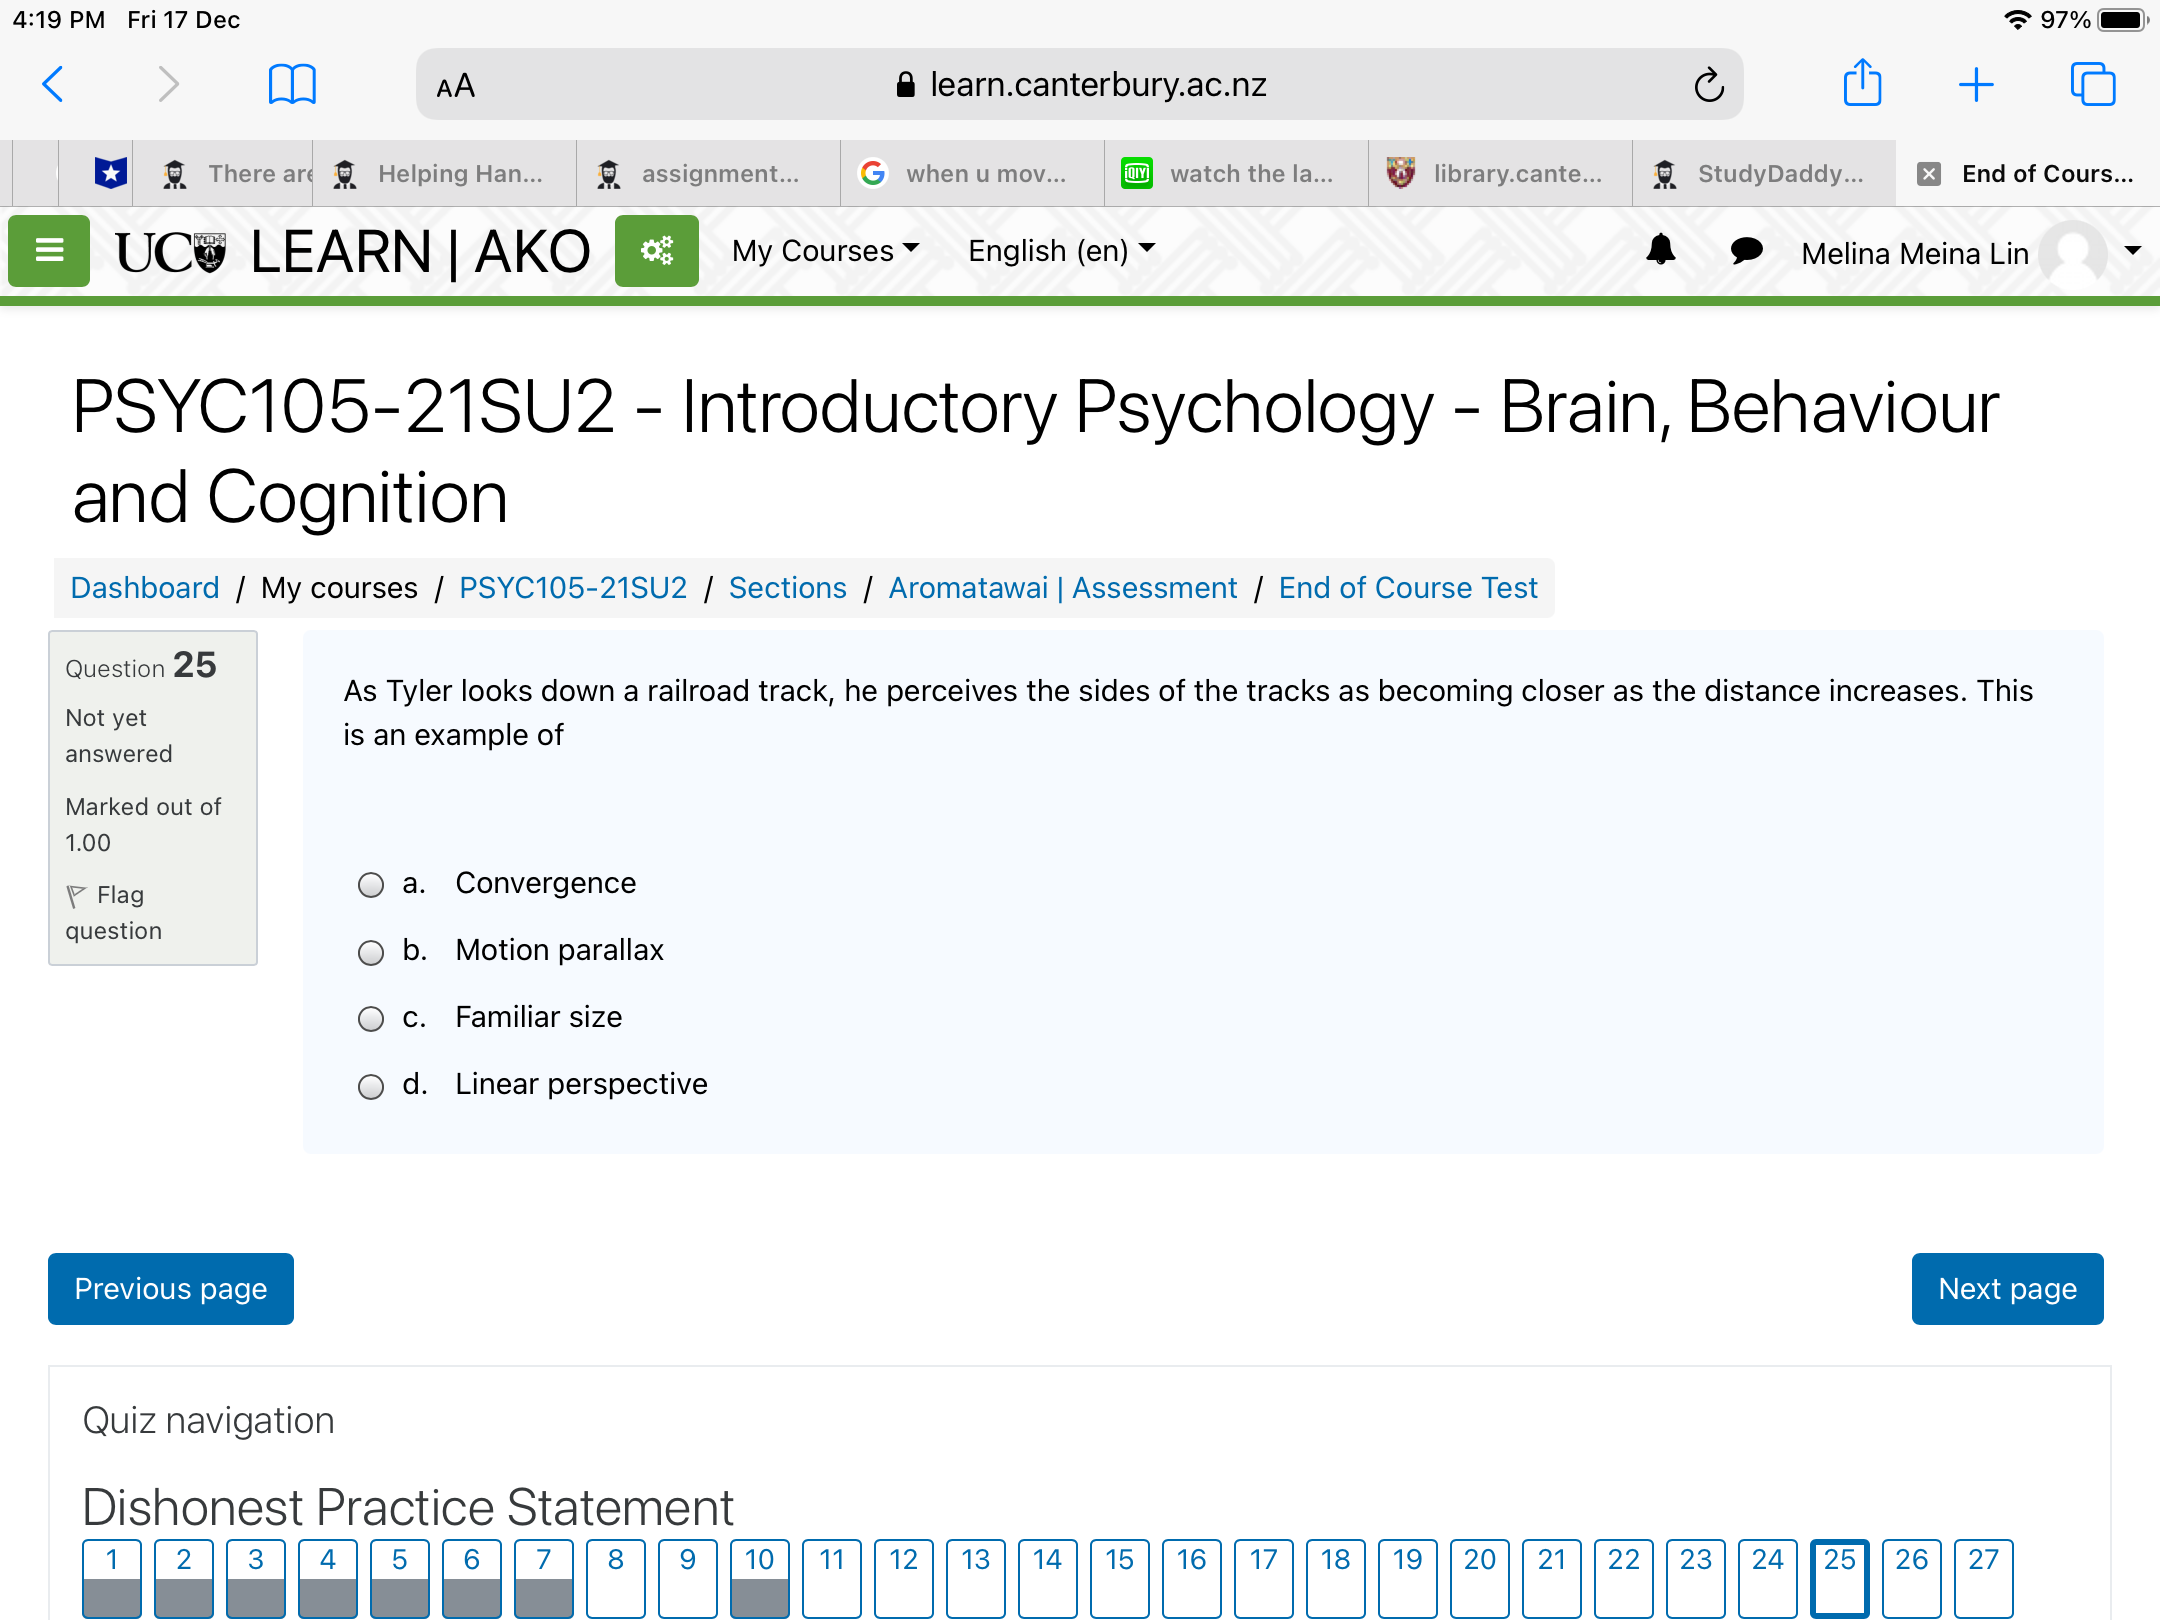This screenshot has width=2160, height=1620.
Task: Click the Next page button
Action: pos(2006,1288)
